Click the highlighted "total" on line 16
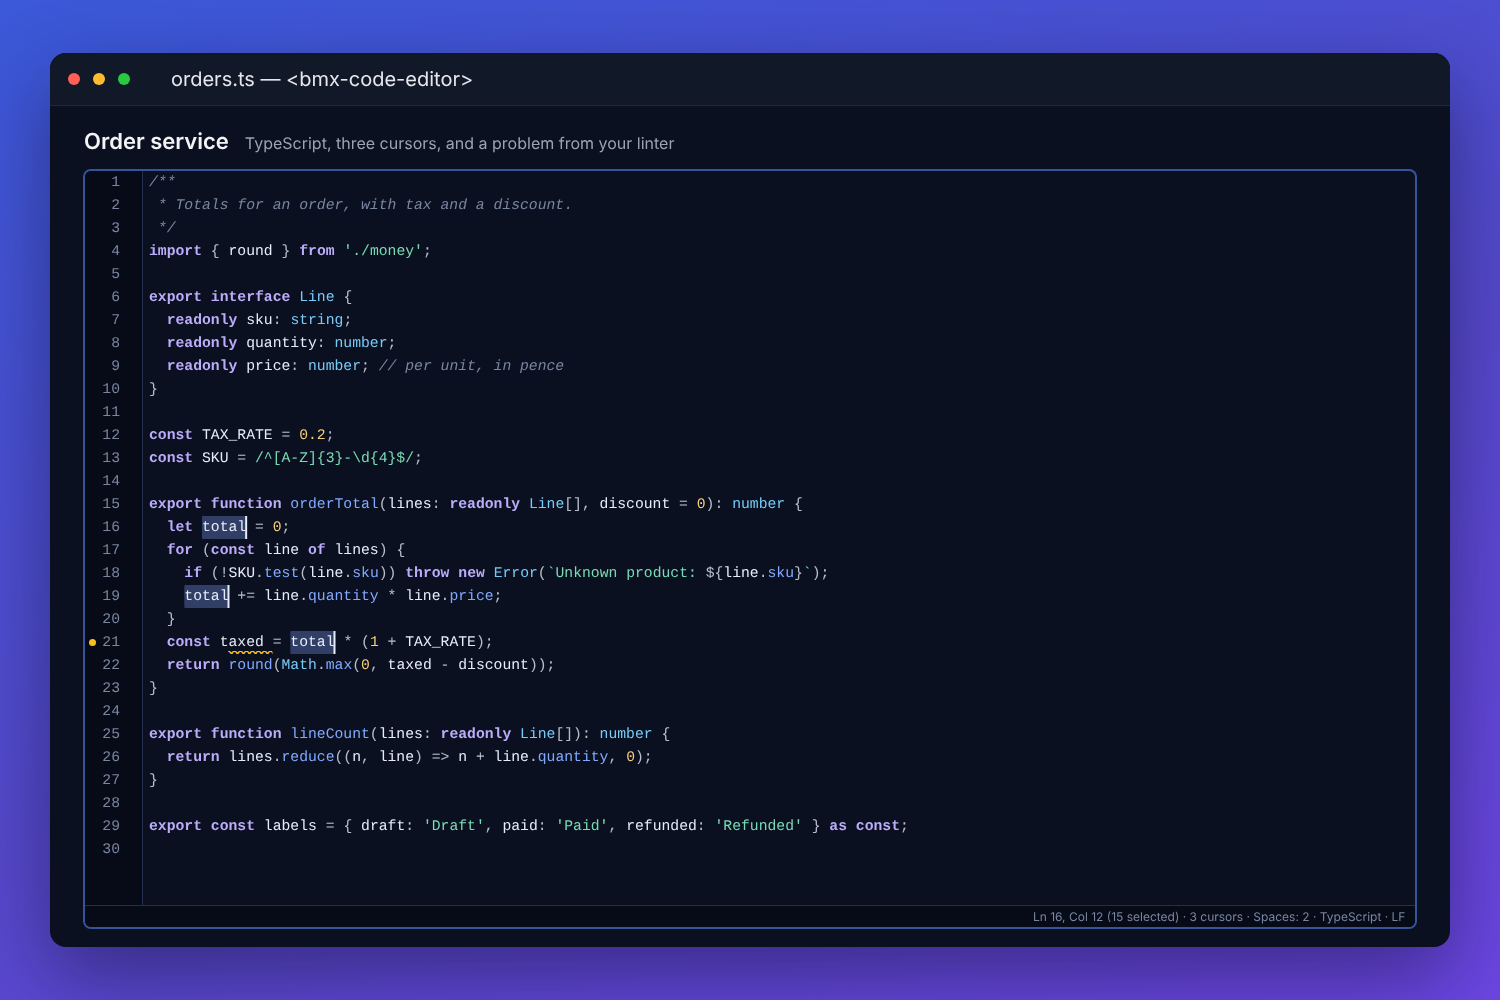 pyautogui.click(x=224, y=527)
